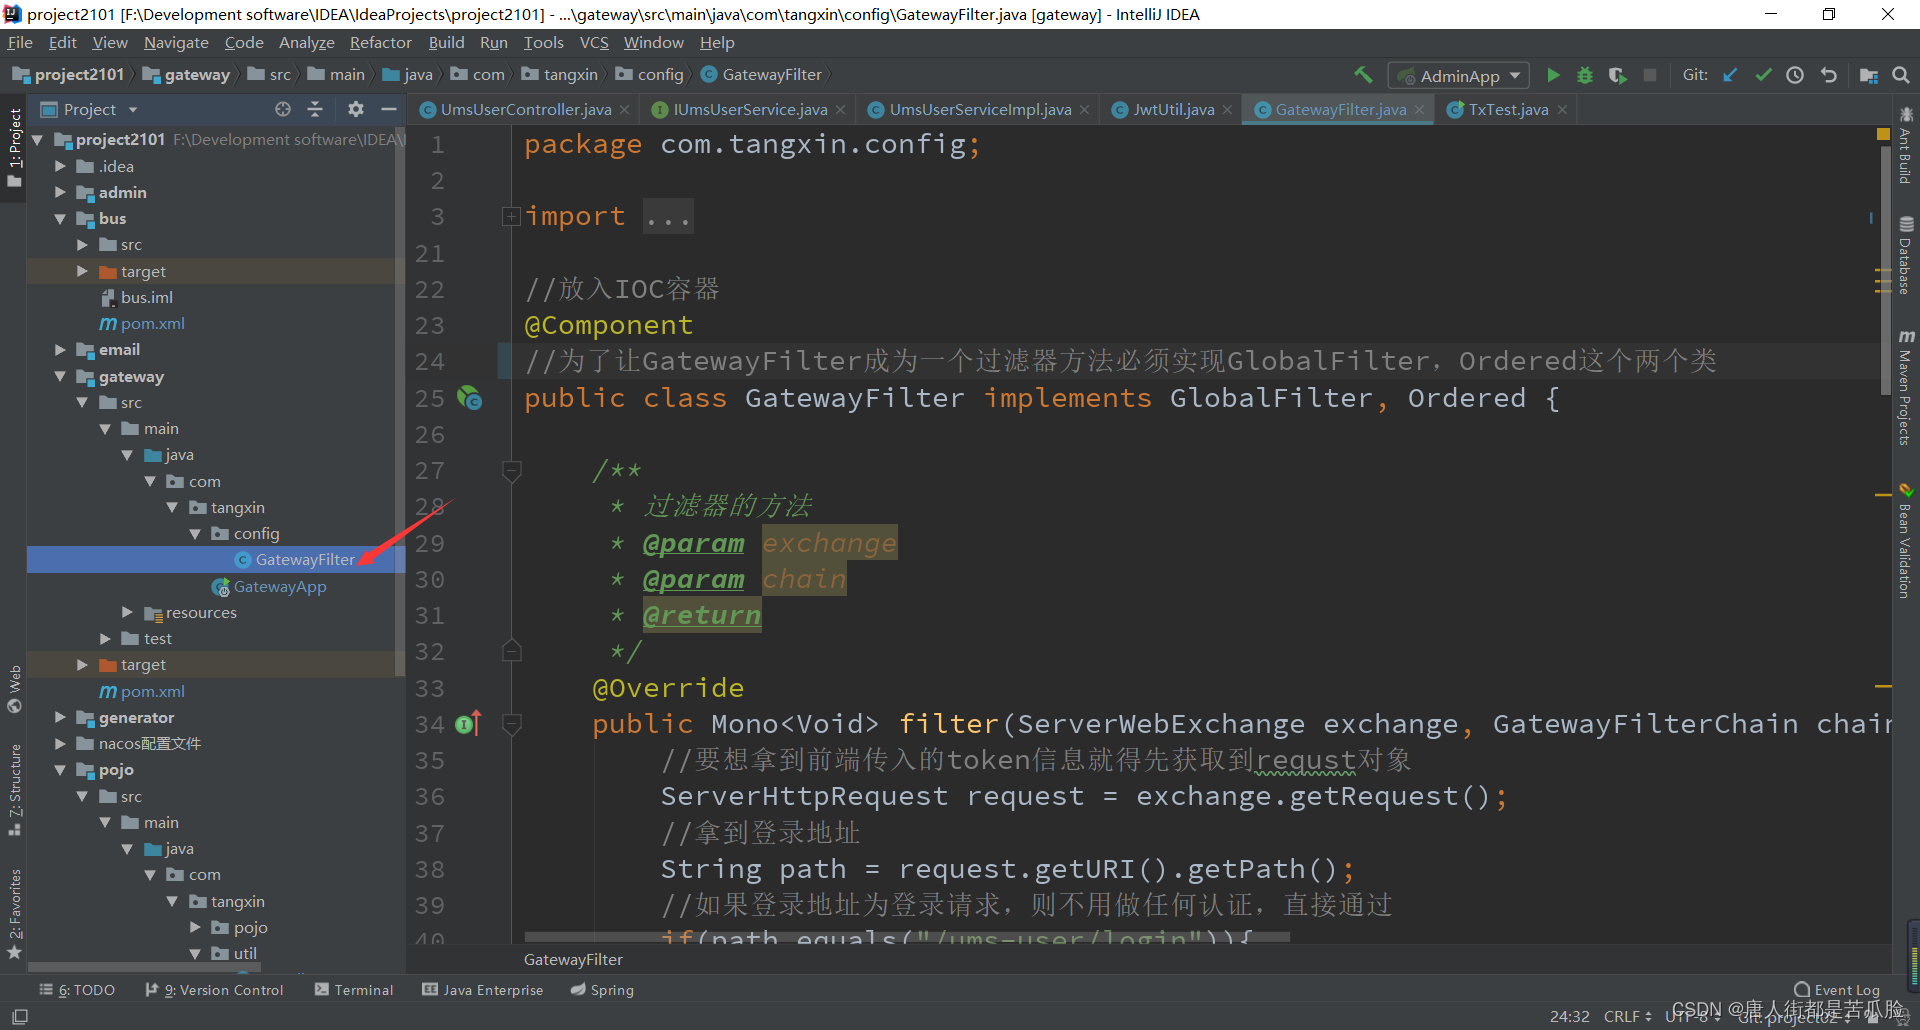Collapse the bus module folder
The height and width of the screenshot is (1030, 1920).
[60, 218]
